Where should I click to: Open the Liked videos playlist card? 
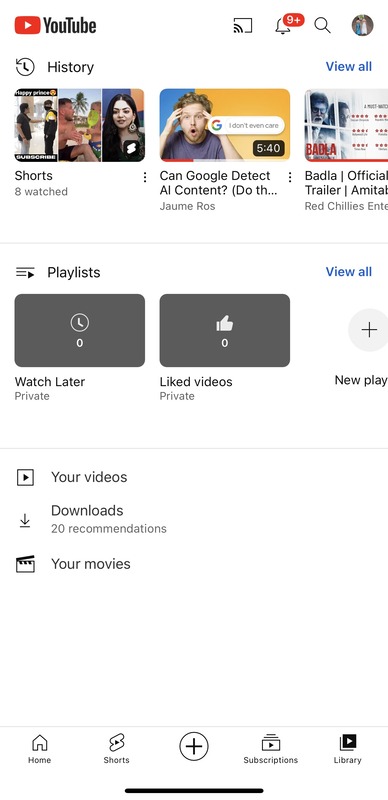[x=225, y=330]
